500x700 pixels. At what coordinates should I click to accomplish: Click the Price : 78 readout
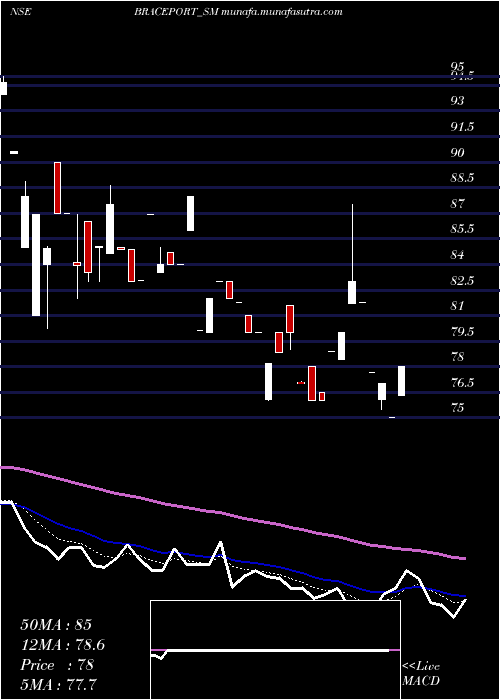pos(58,665)
